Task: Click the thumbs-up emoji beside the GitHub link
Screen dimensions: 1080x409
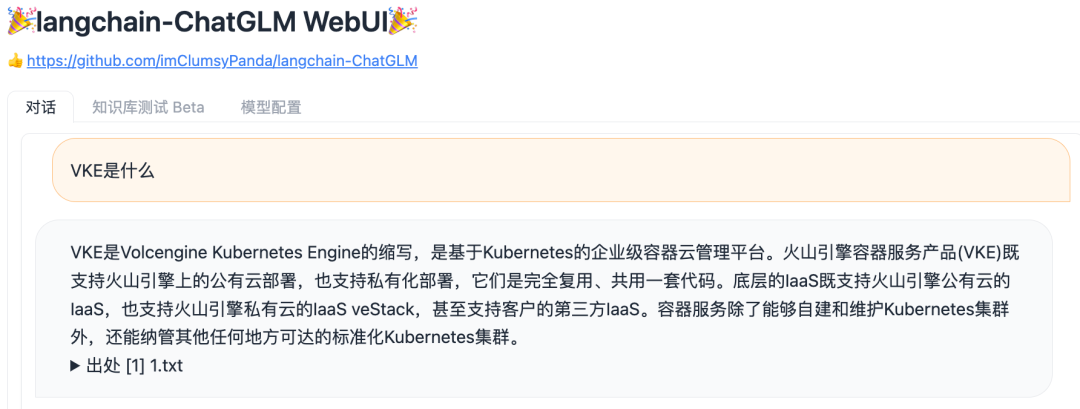Action: click(15, 61)
